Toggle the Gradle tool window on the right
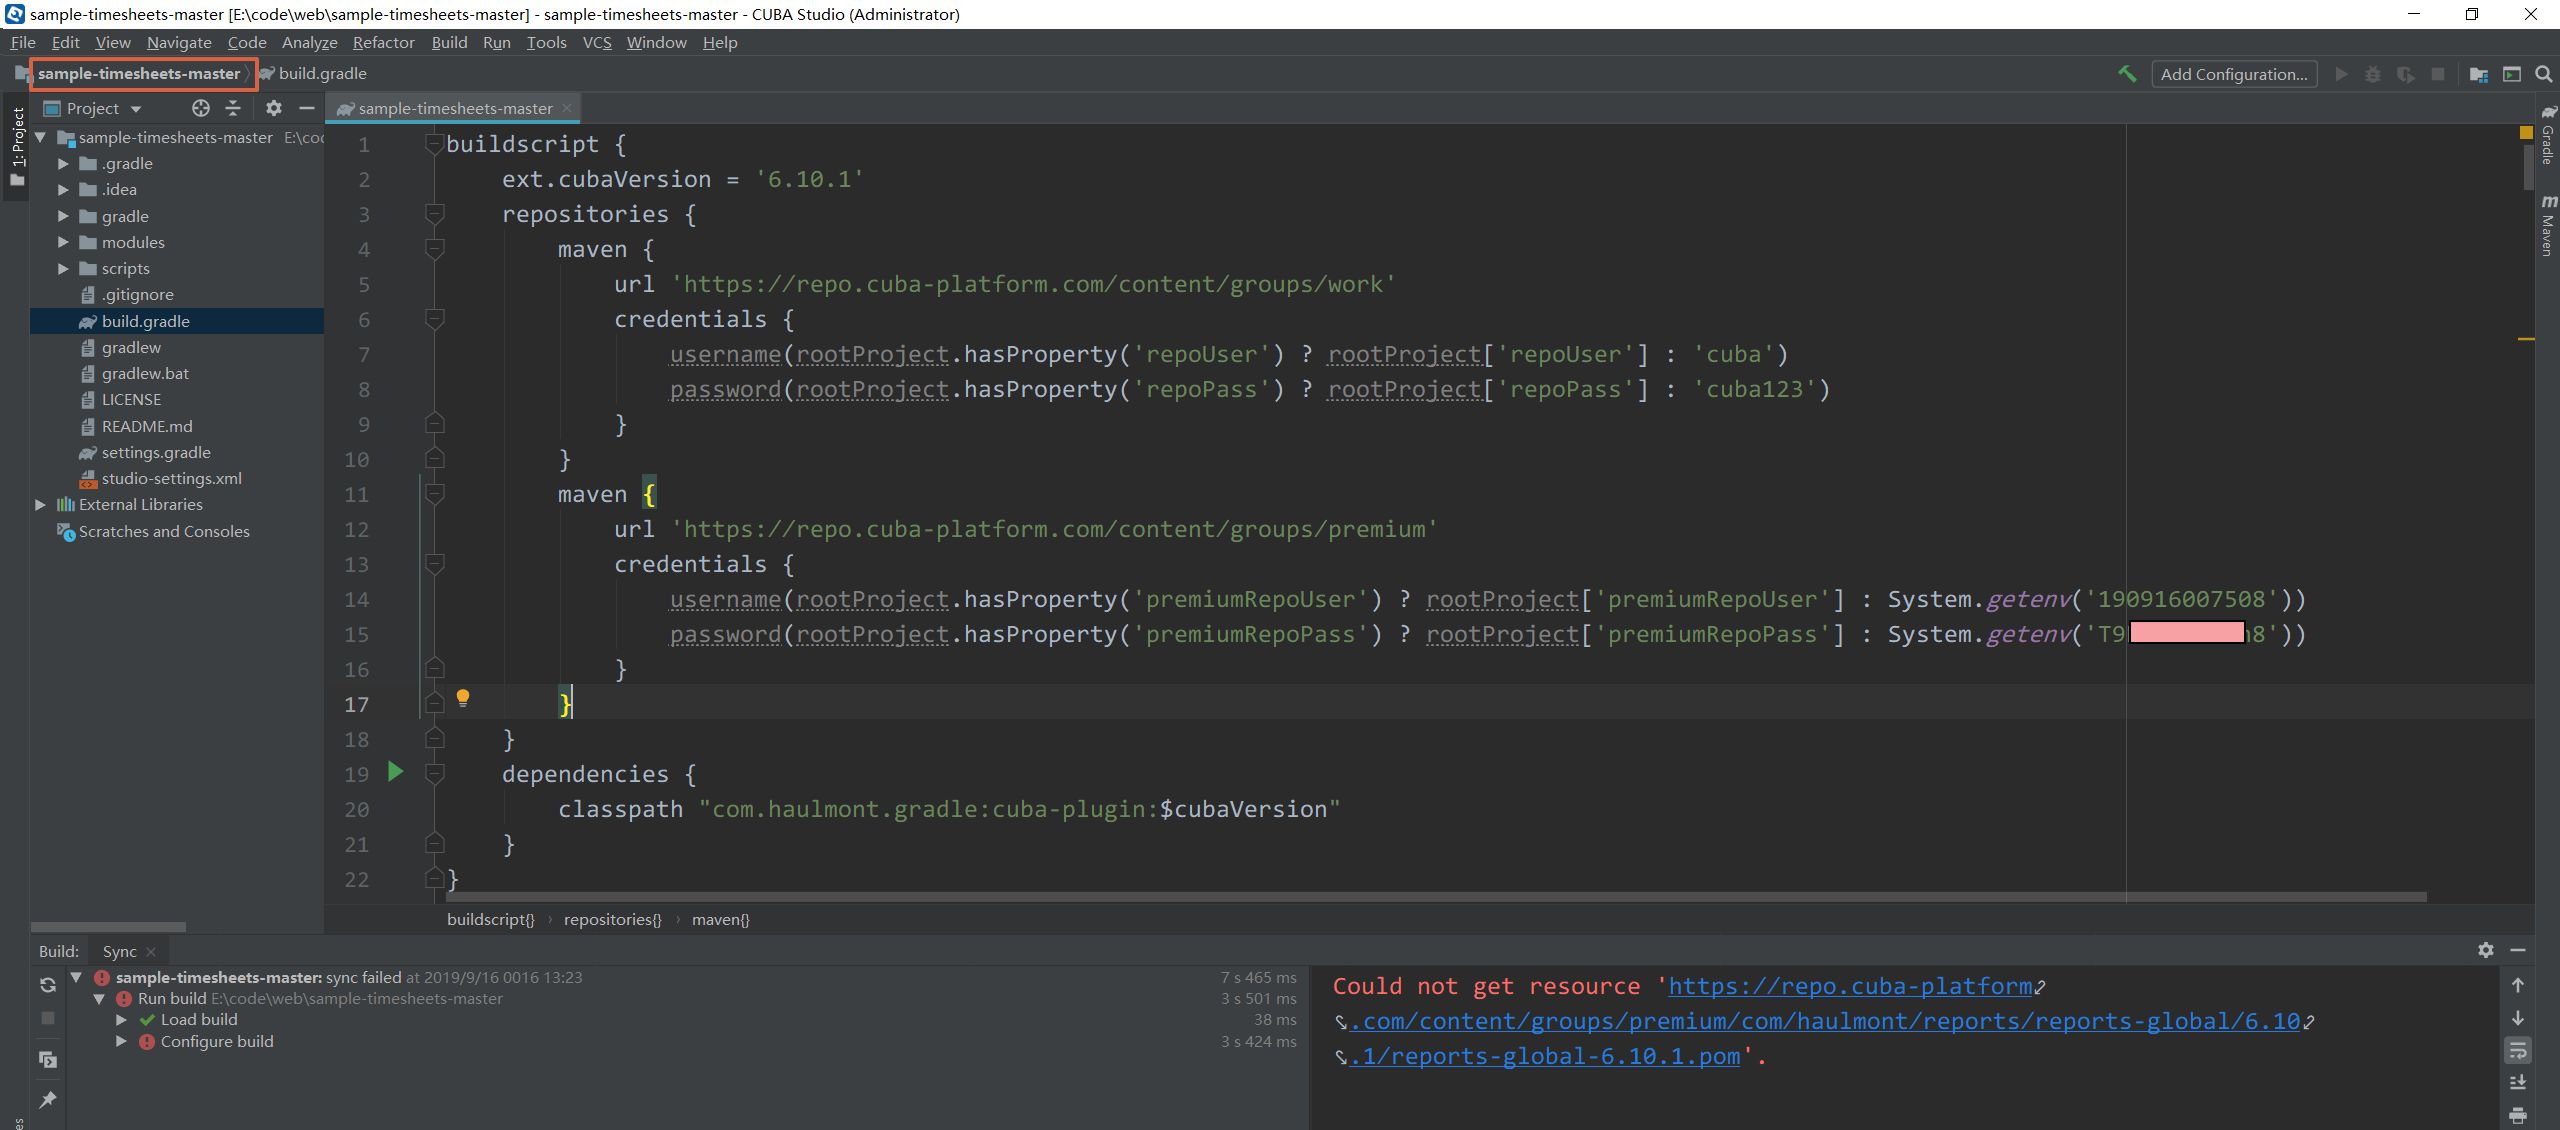2560x1130 pixels. (x=2548, y=135)
